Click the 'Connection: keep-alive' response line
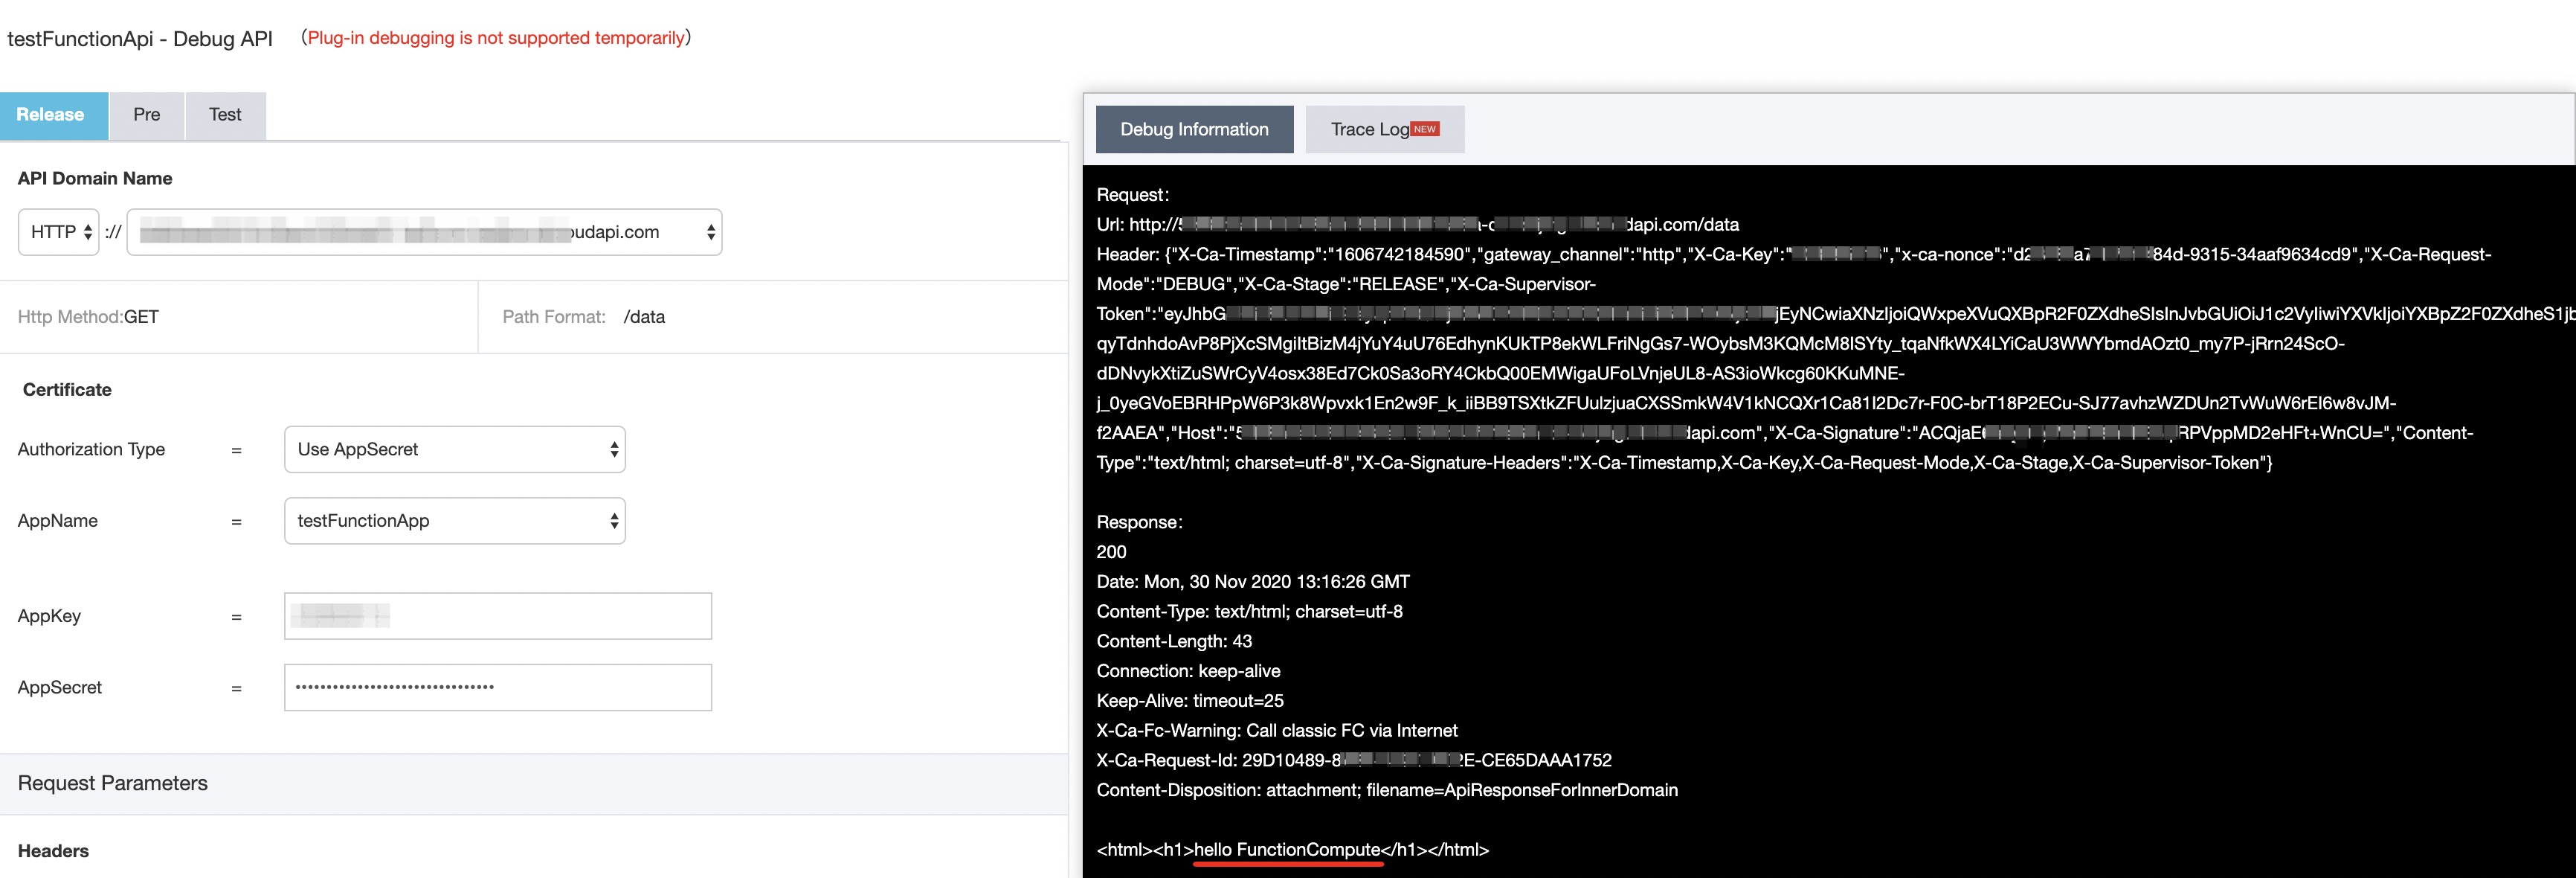Image resolution: width=2576 pixels, height=878 pixels. click(x=1188, y=671)
